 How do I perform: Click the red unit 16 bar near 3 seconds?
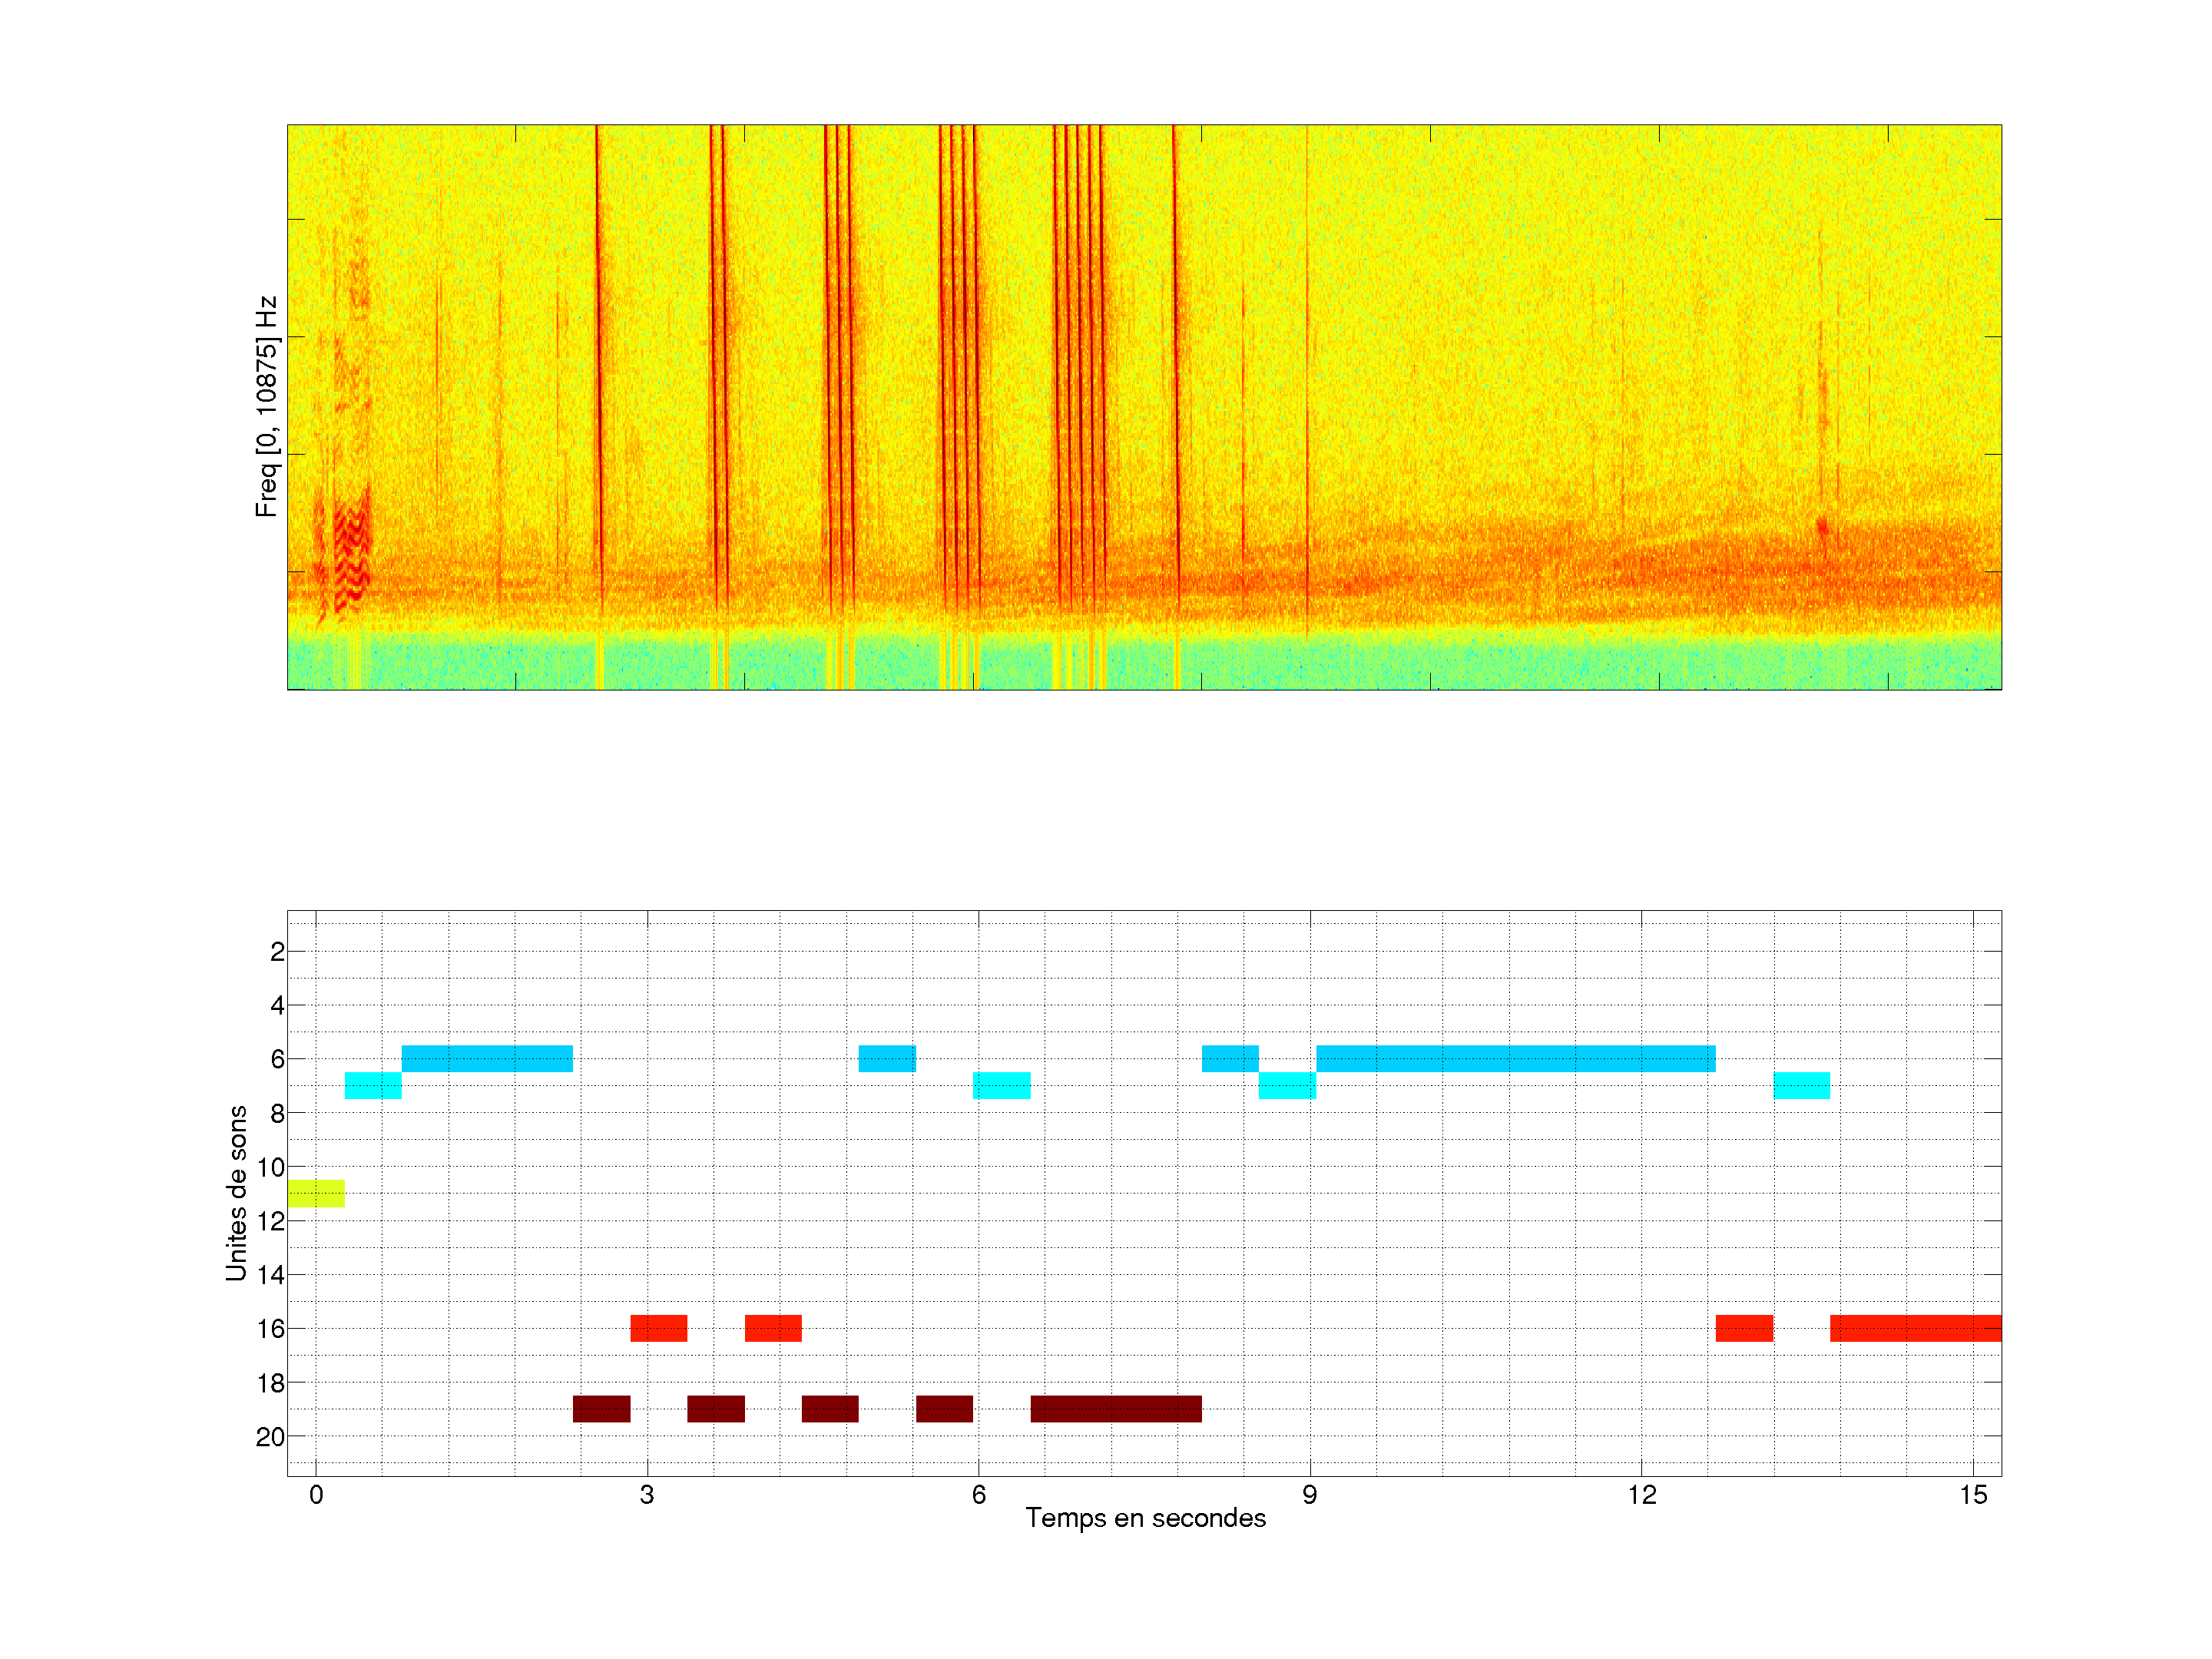658,1328
